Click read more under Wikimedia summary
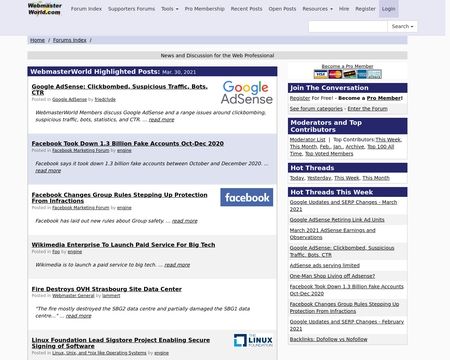The image size is (450, 360). point(177,265)
